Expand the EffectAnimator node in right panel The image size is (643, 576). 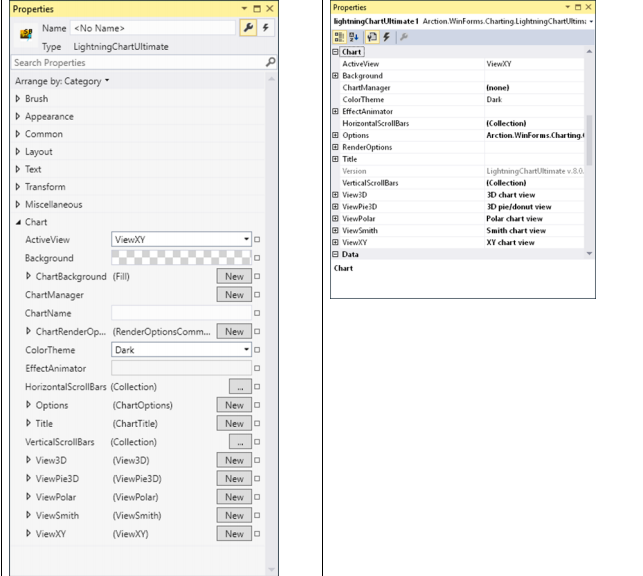coord(335,111)
